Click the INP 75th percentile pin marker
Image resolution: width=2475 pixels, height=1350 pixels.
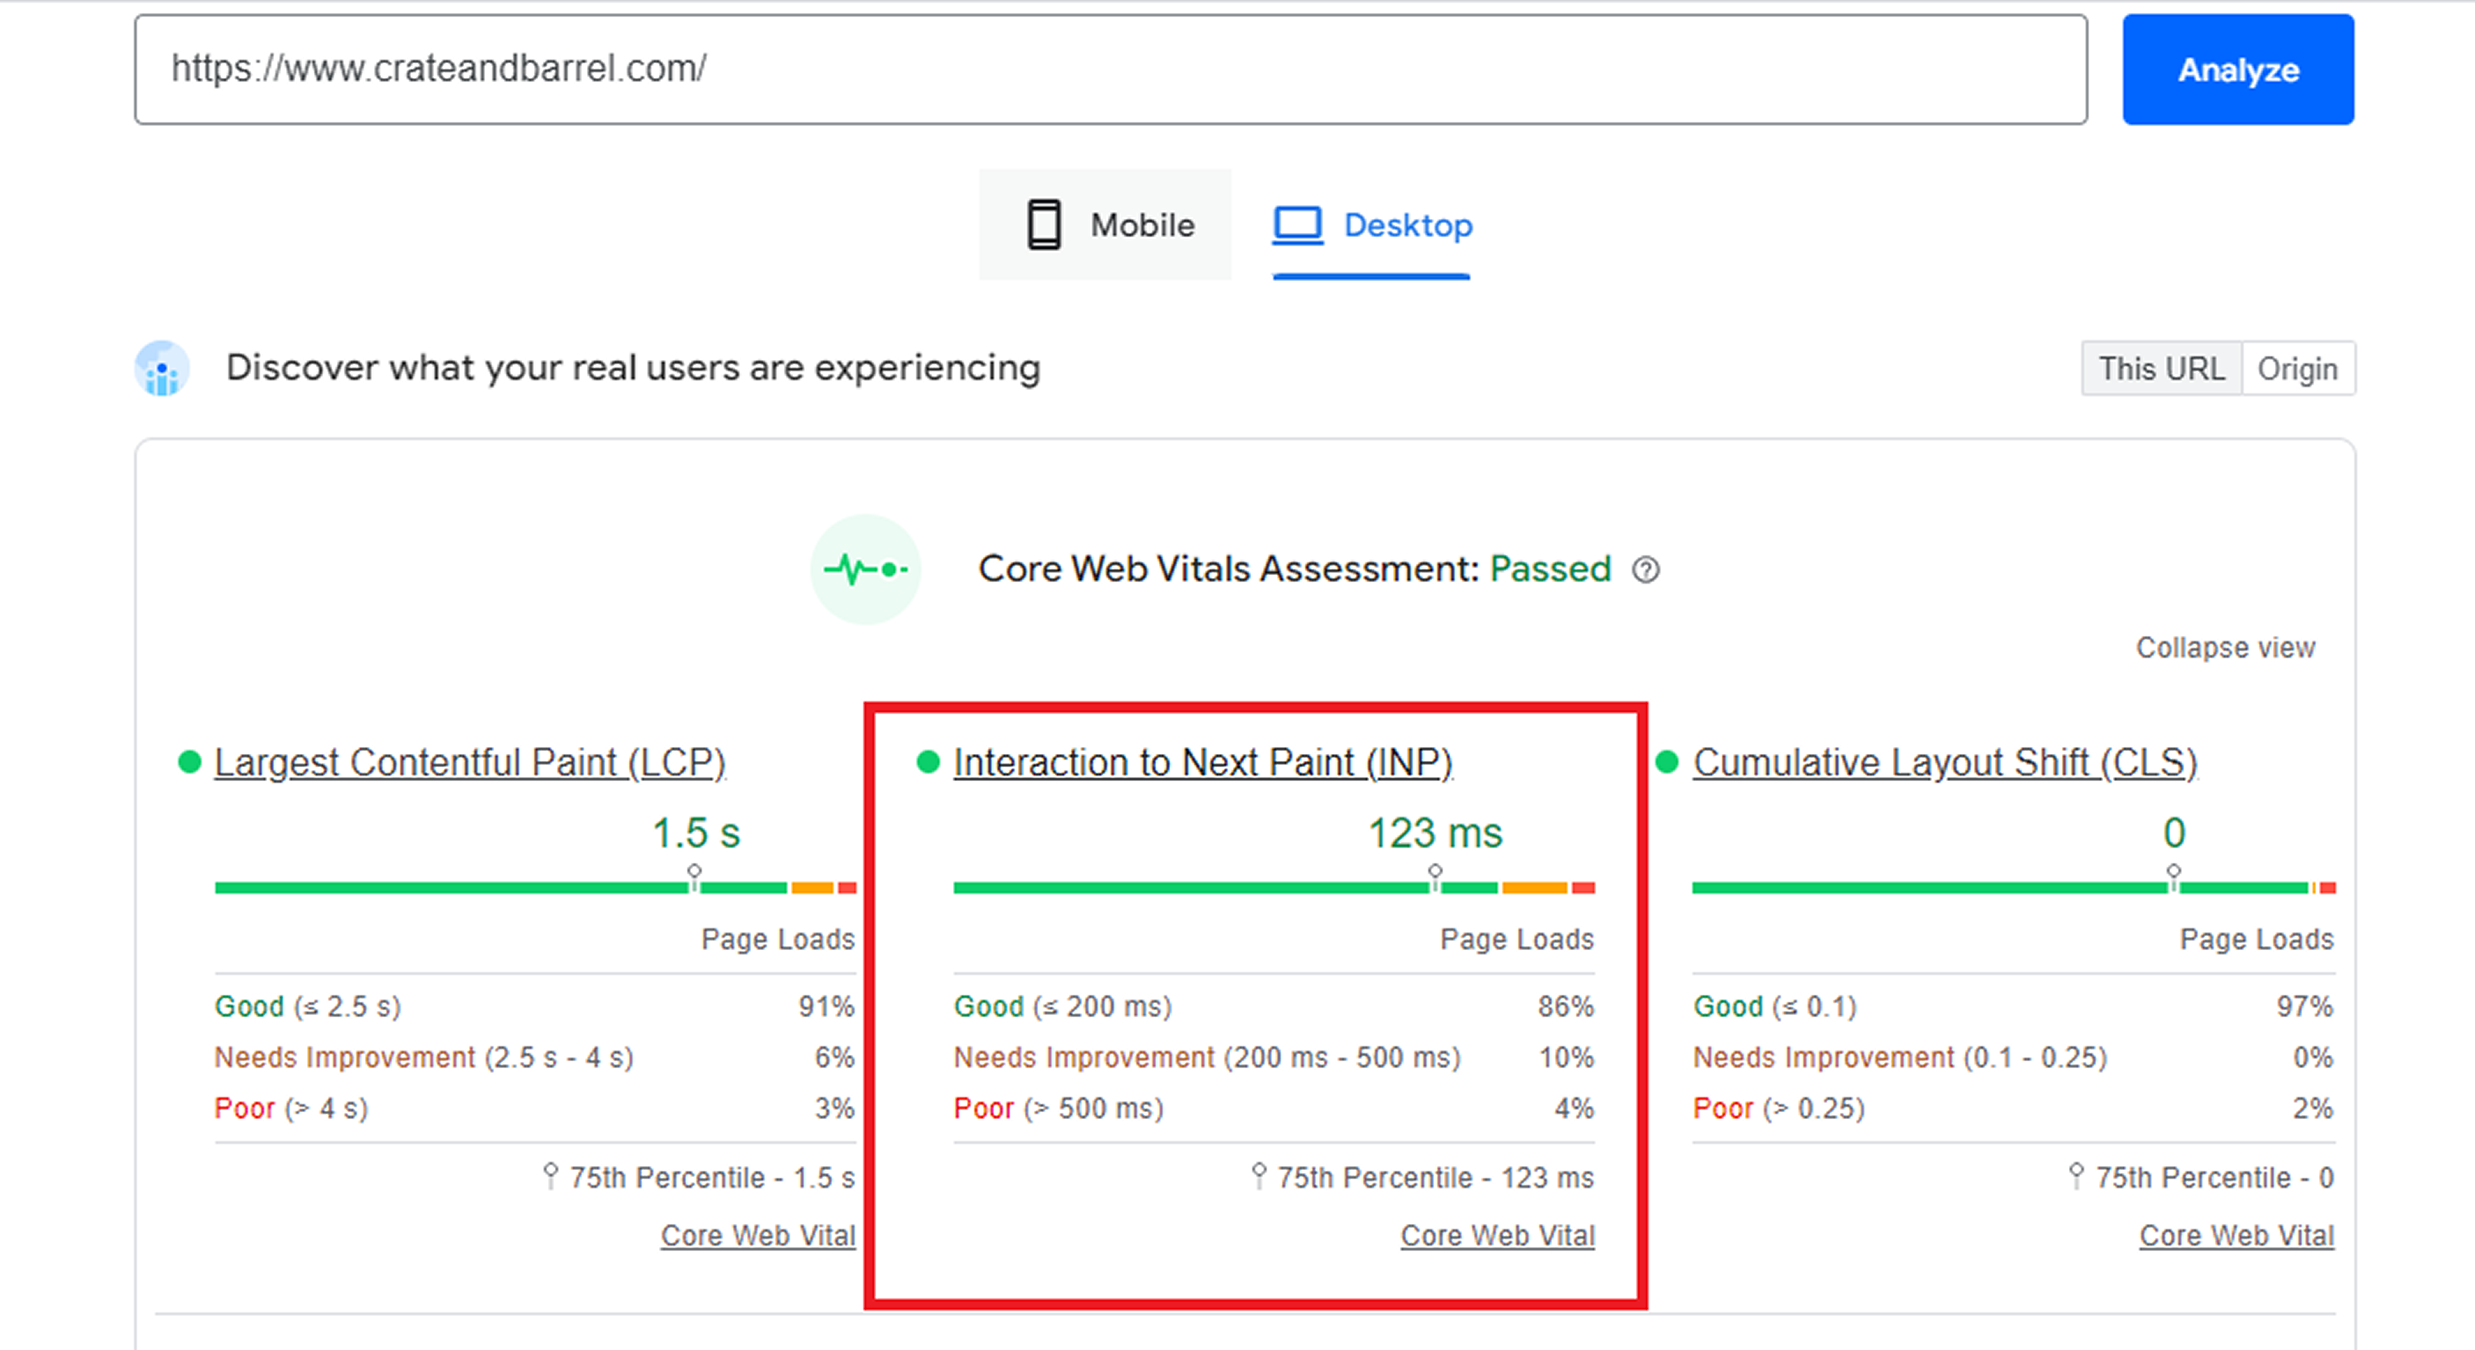coord(1435,877)
